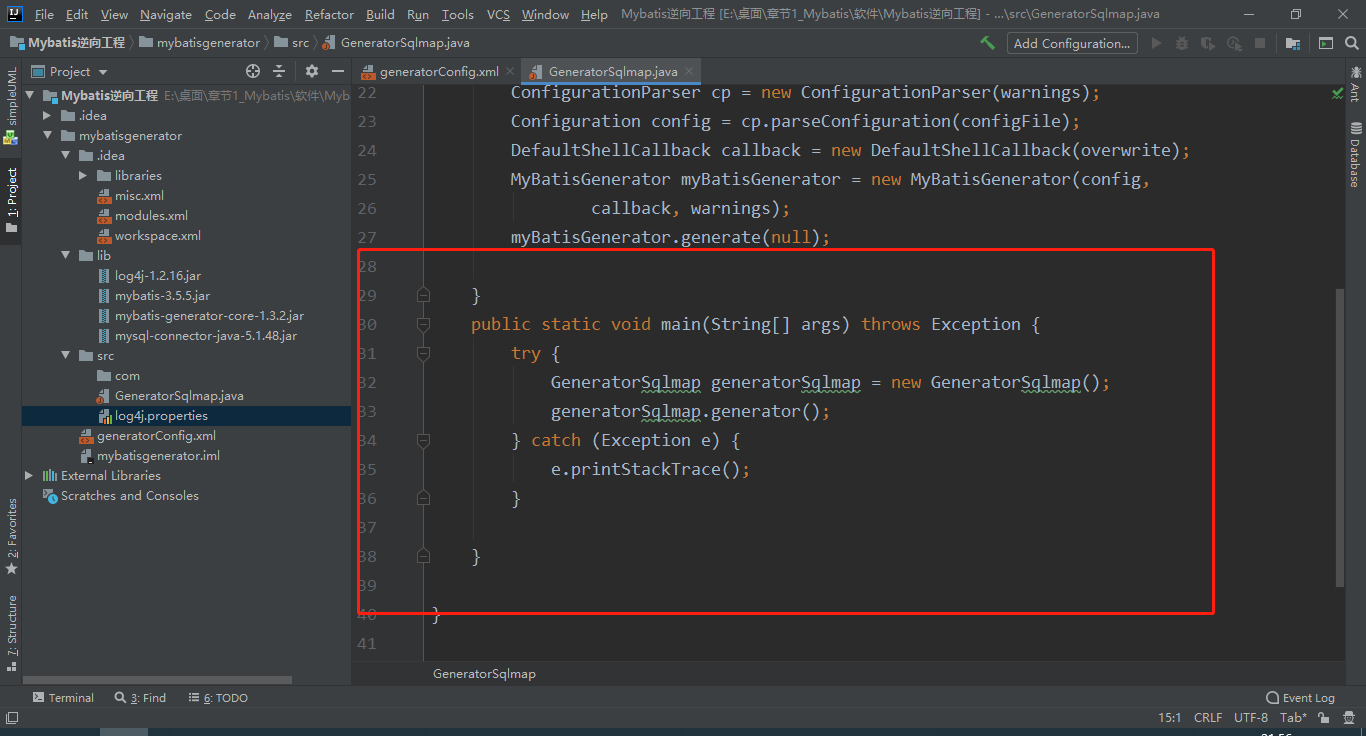The height and width of the screenshot is (736, 1366).
Task: Open the Navigate menu
Action: click(166, 15)
